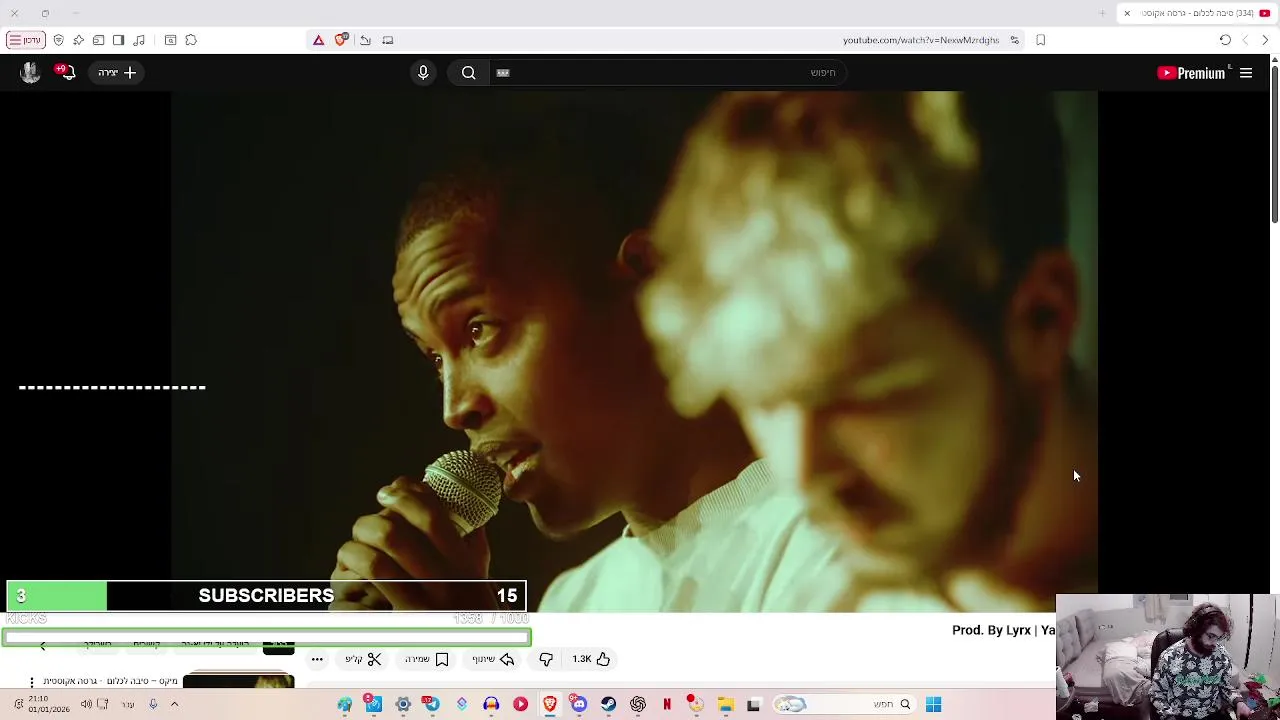Open YouTube hamburger guide menu
This screenshot has width=1280, height=720.
tap(1246, 72)
